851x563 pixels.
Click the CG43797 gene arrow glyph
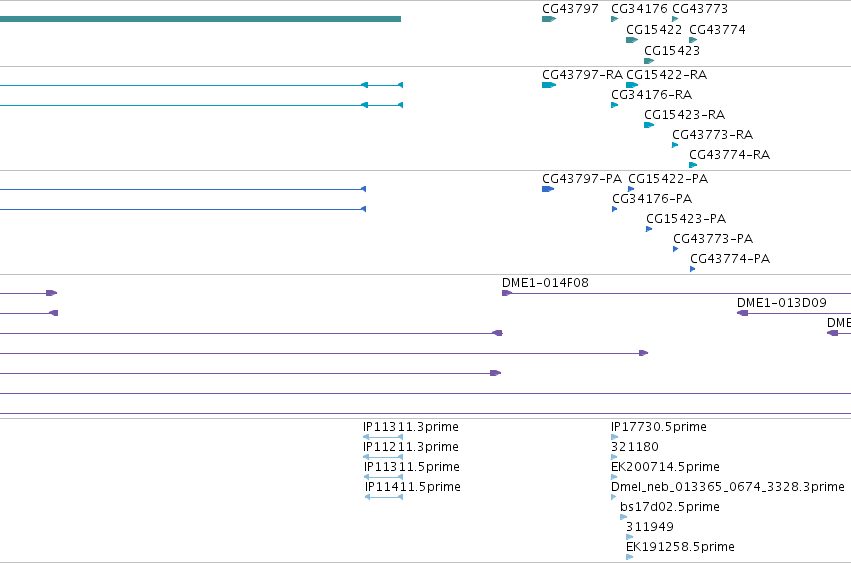pyautogui.click(x=549, y=19)
